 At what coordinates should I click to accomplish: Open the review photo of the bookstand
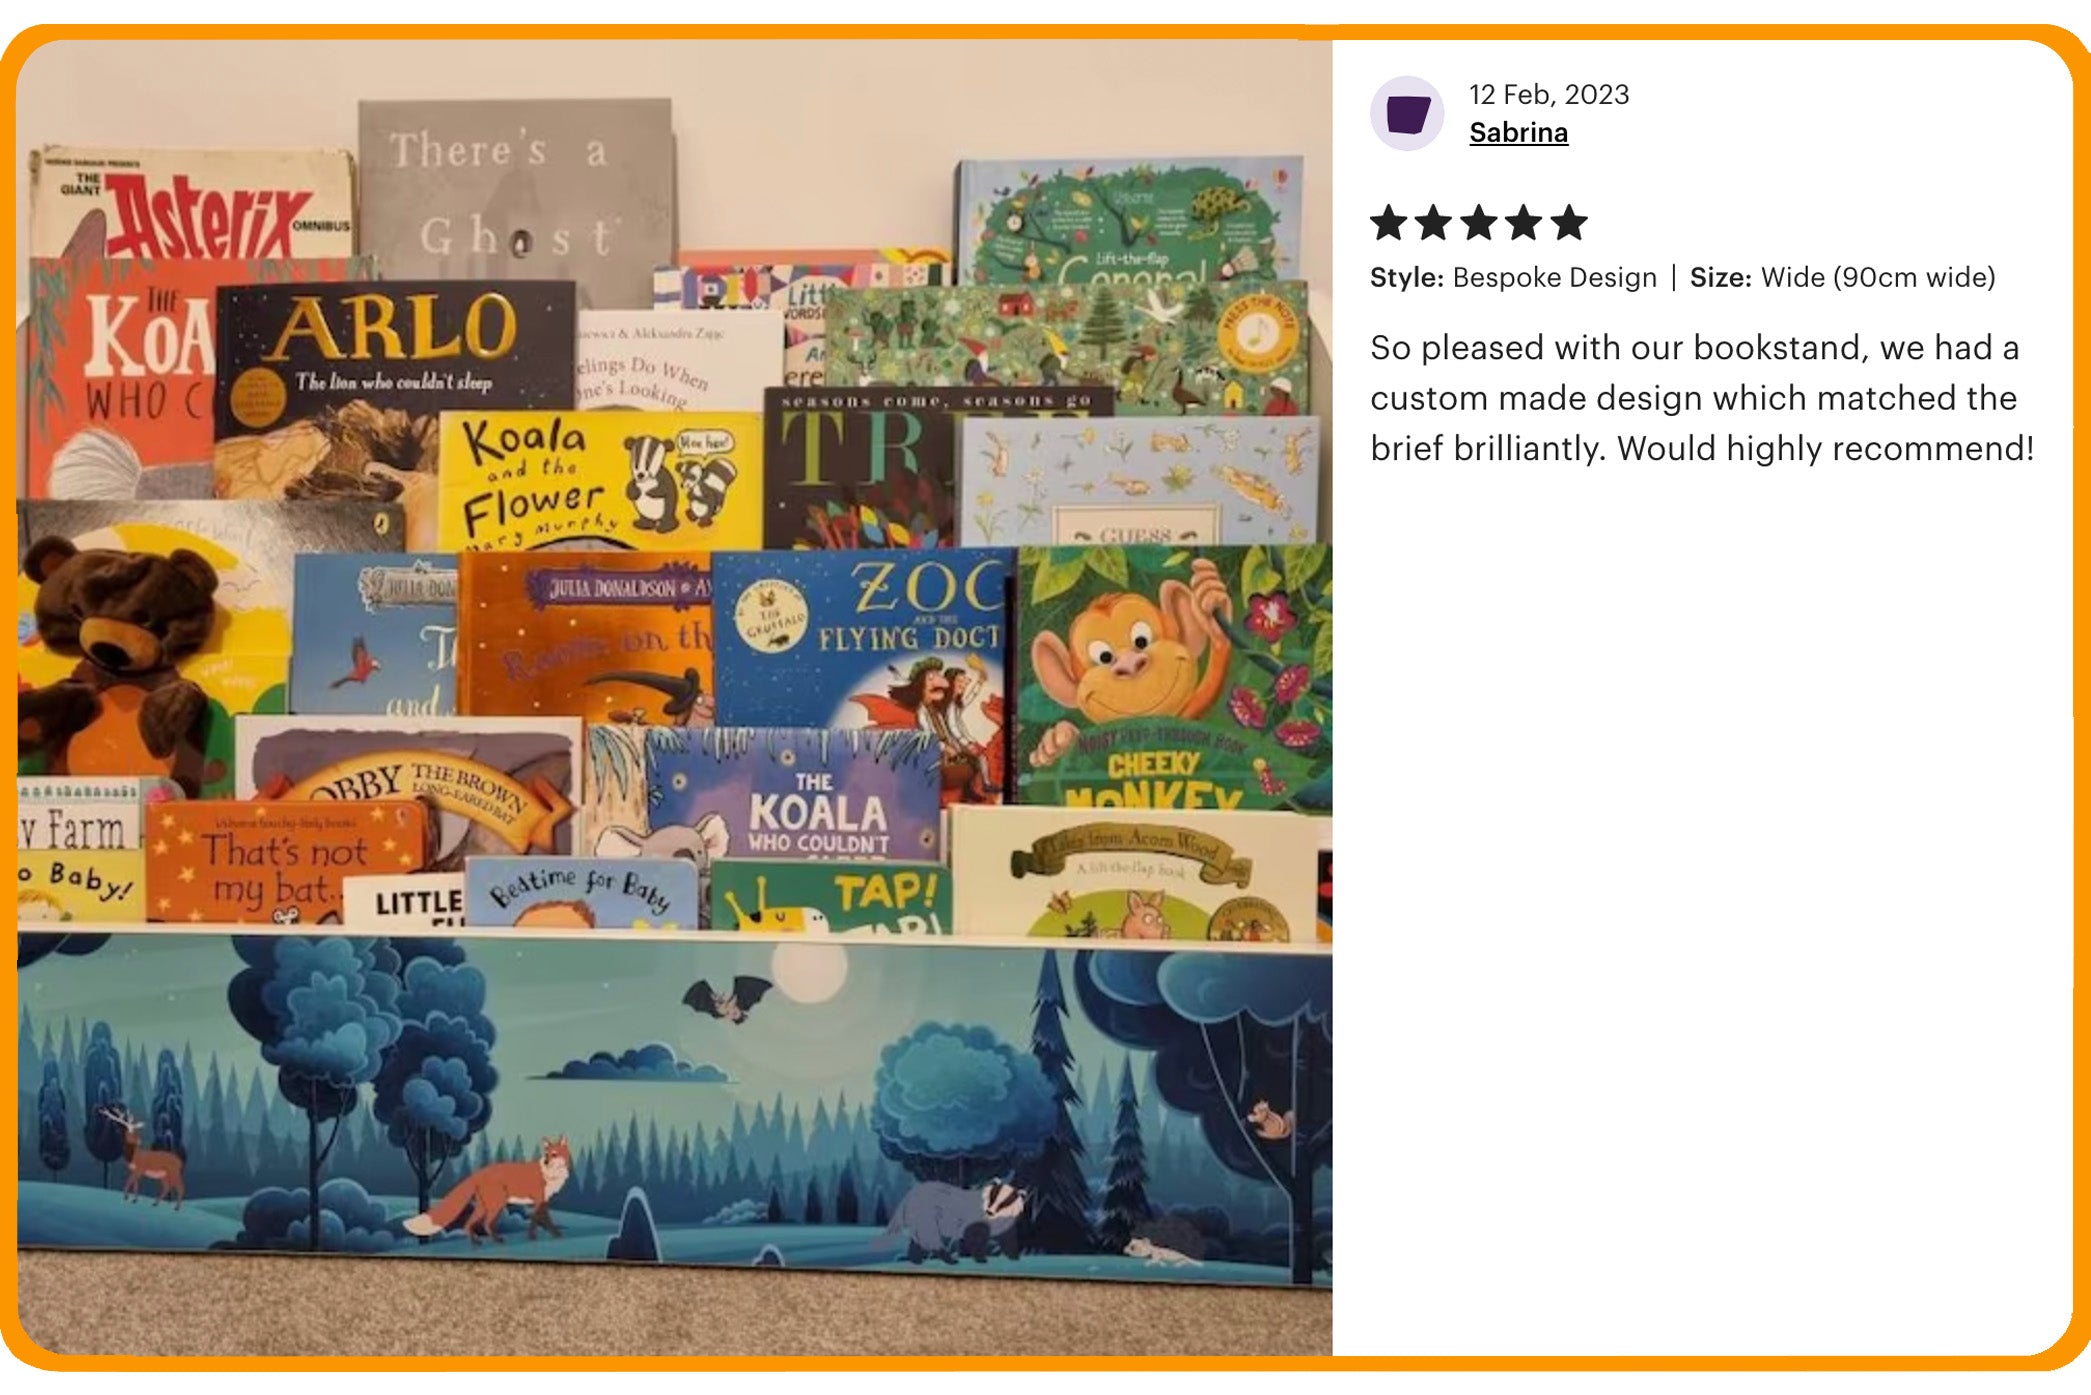[x=674, y=697]
